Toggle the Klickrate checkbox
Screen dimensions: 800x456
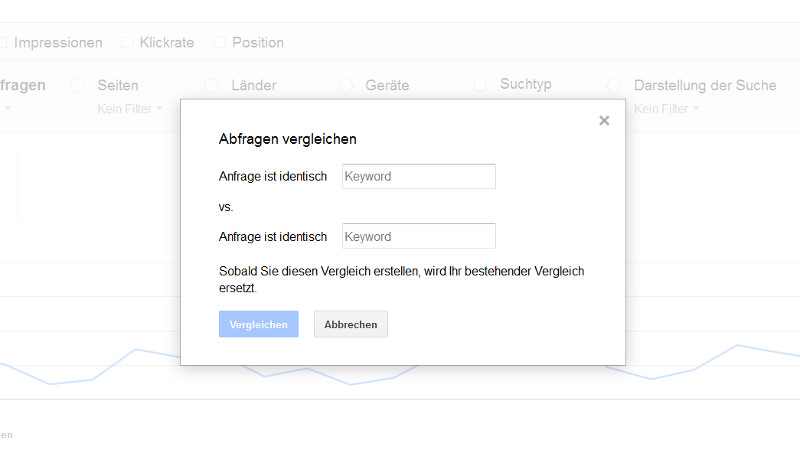[127, 43]
